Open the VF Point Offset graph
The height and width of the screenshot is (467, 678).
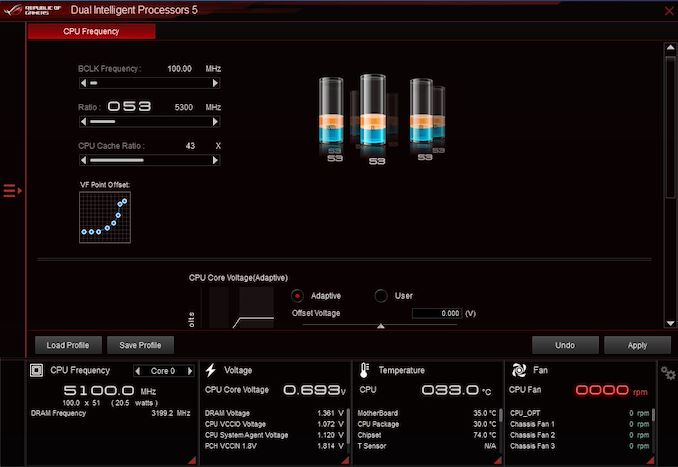coord(105,218)
